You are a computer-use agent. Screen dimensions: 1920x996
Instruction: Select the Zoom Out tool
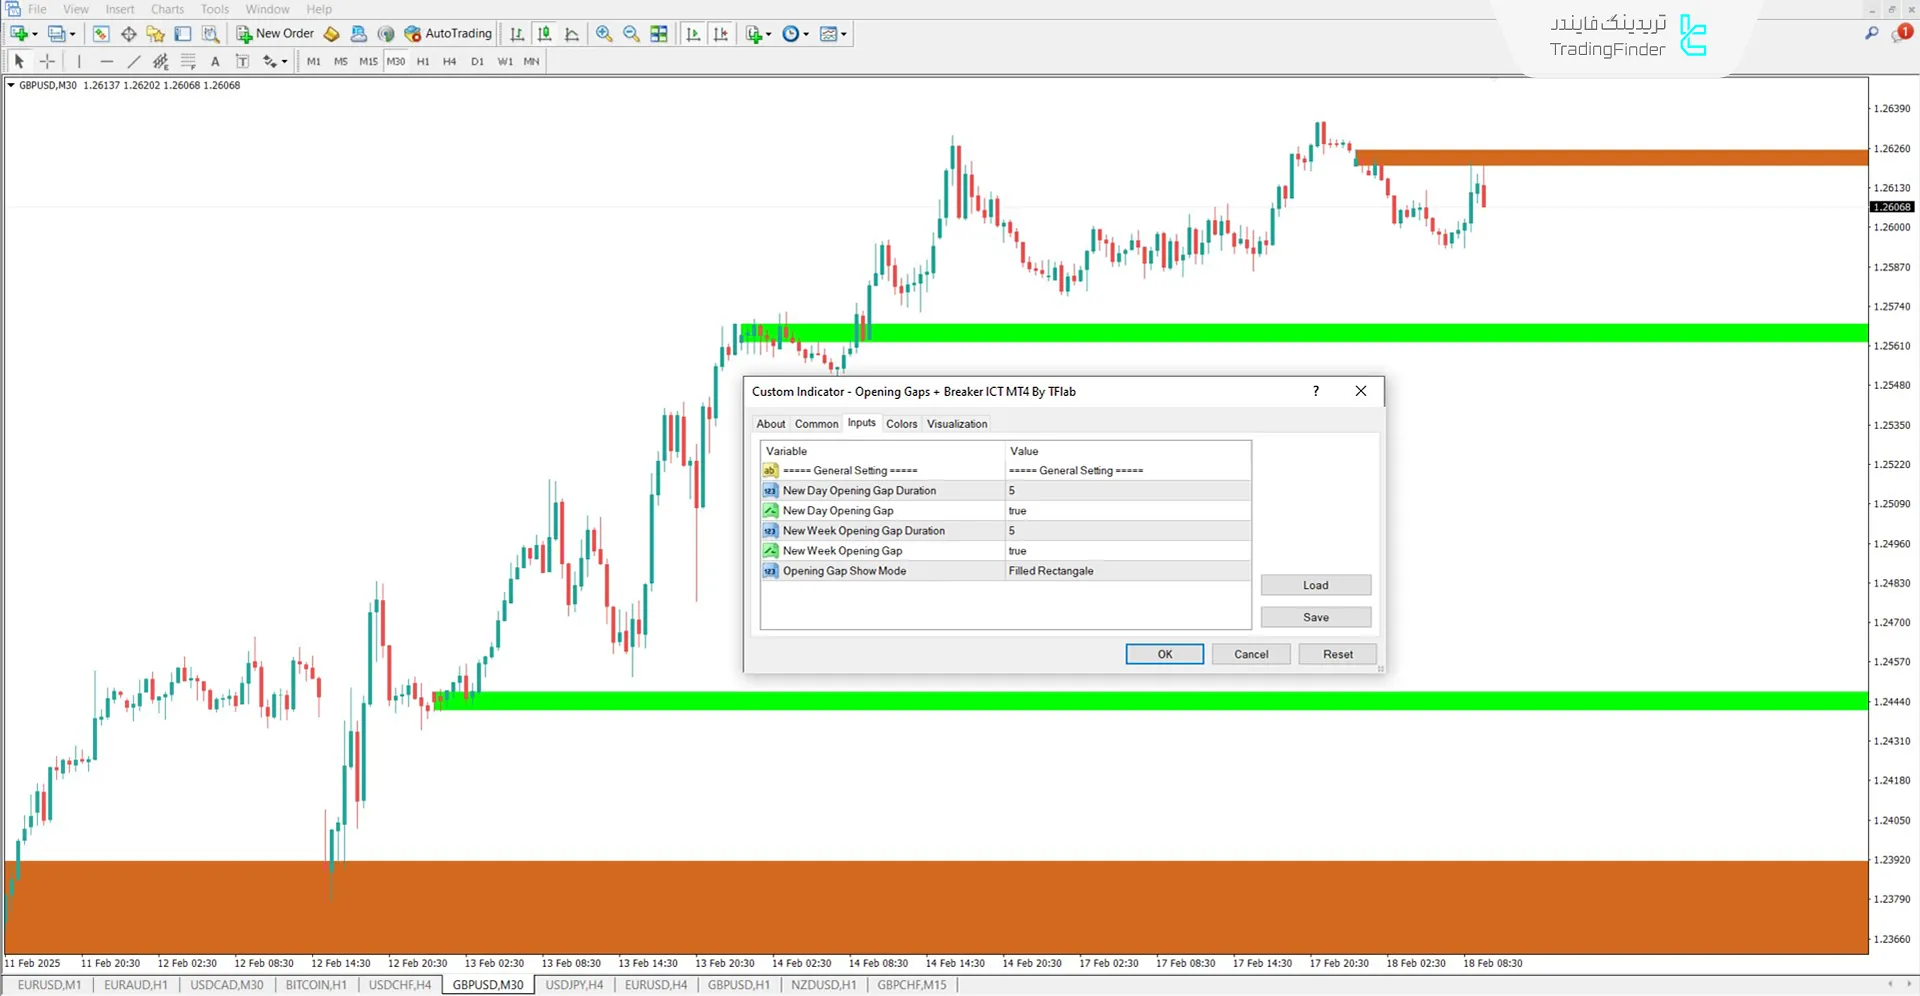(631, 33)
